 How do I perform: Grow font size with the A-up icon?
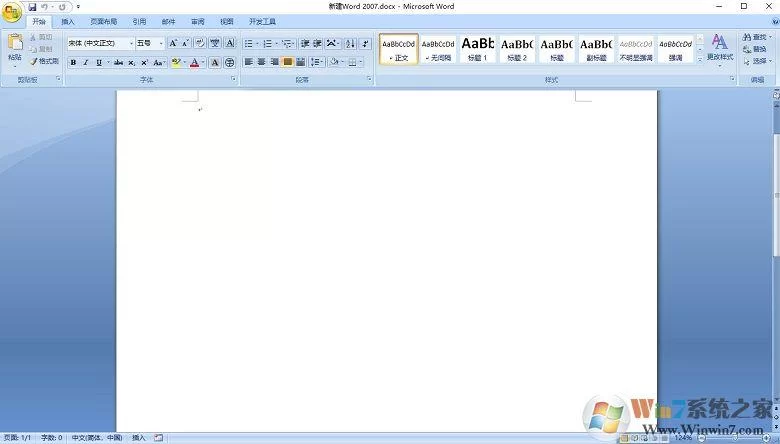pyautogui.click(x=173, y=43)
